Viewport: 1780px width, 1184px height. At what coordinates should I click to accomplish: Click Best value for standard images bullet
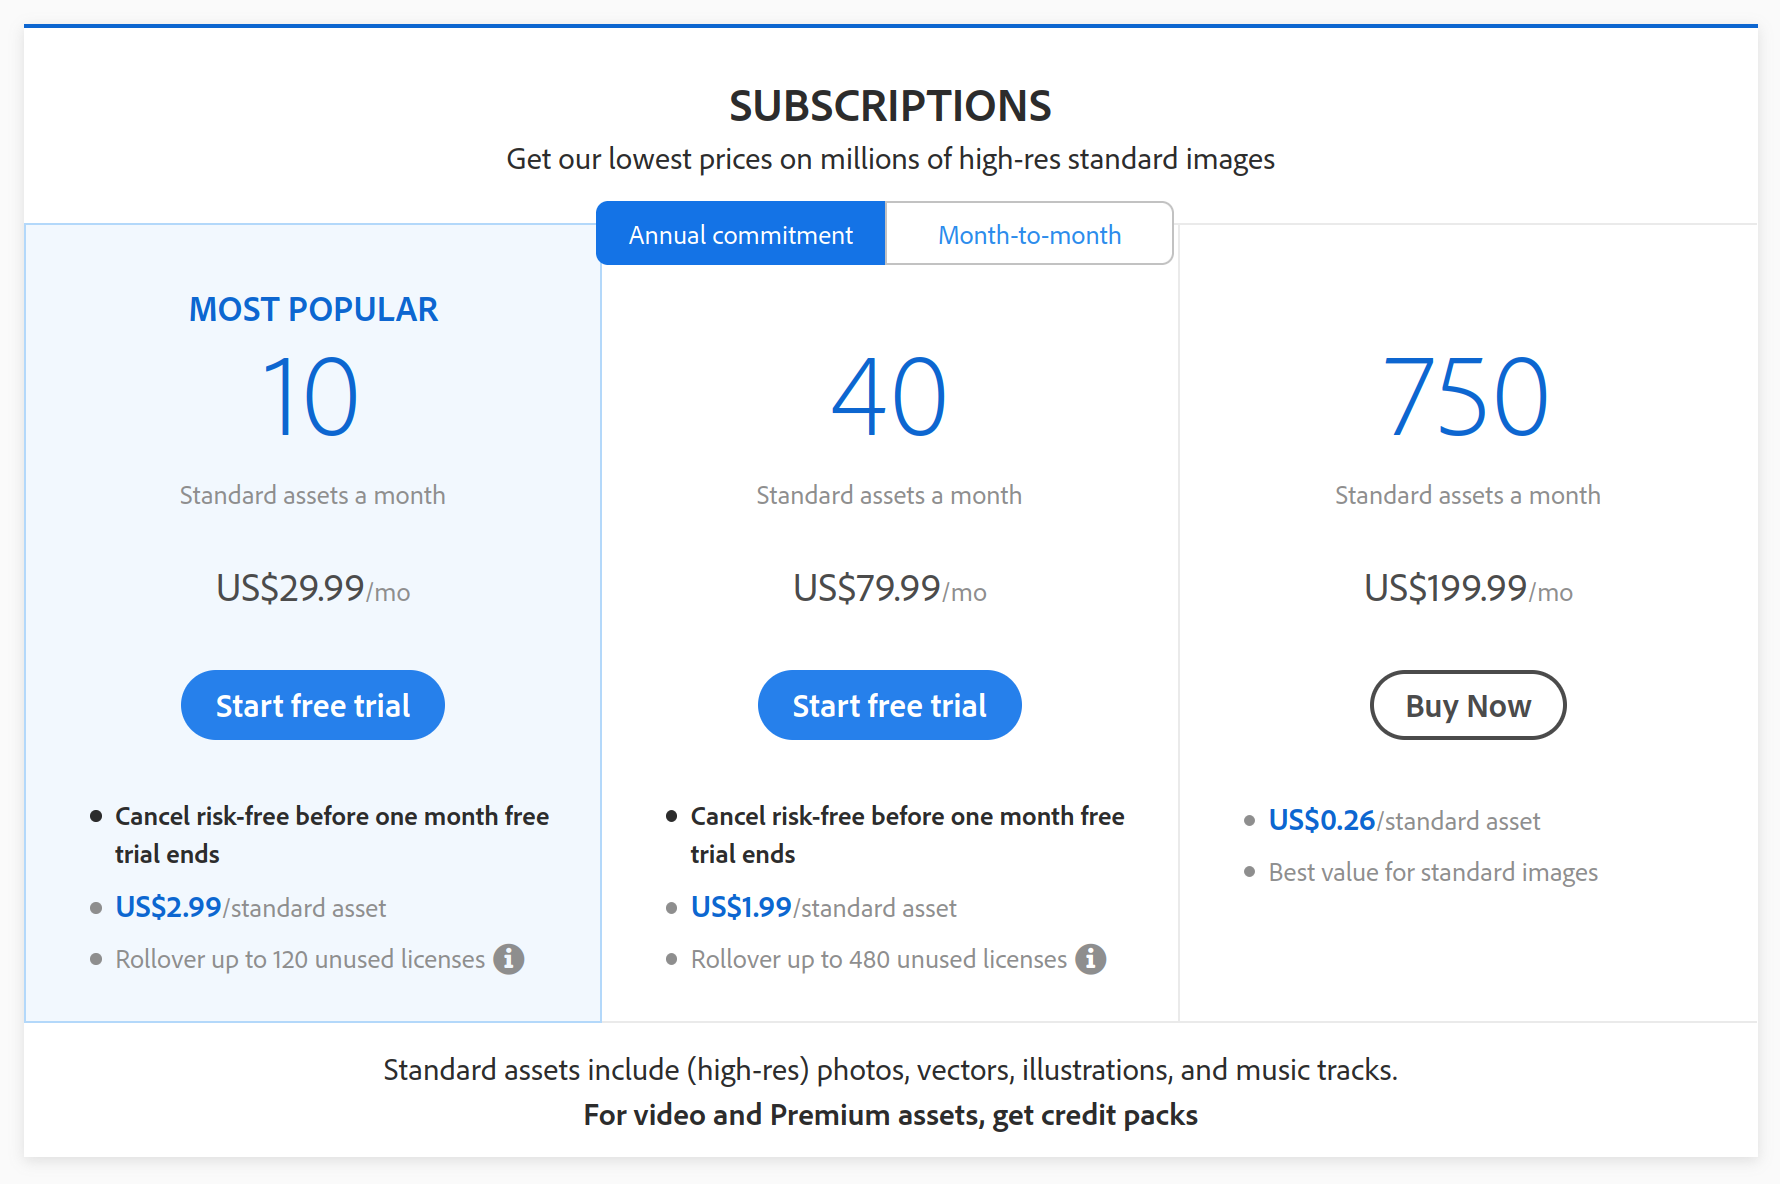tap(1432, 872)
